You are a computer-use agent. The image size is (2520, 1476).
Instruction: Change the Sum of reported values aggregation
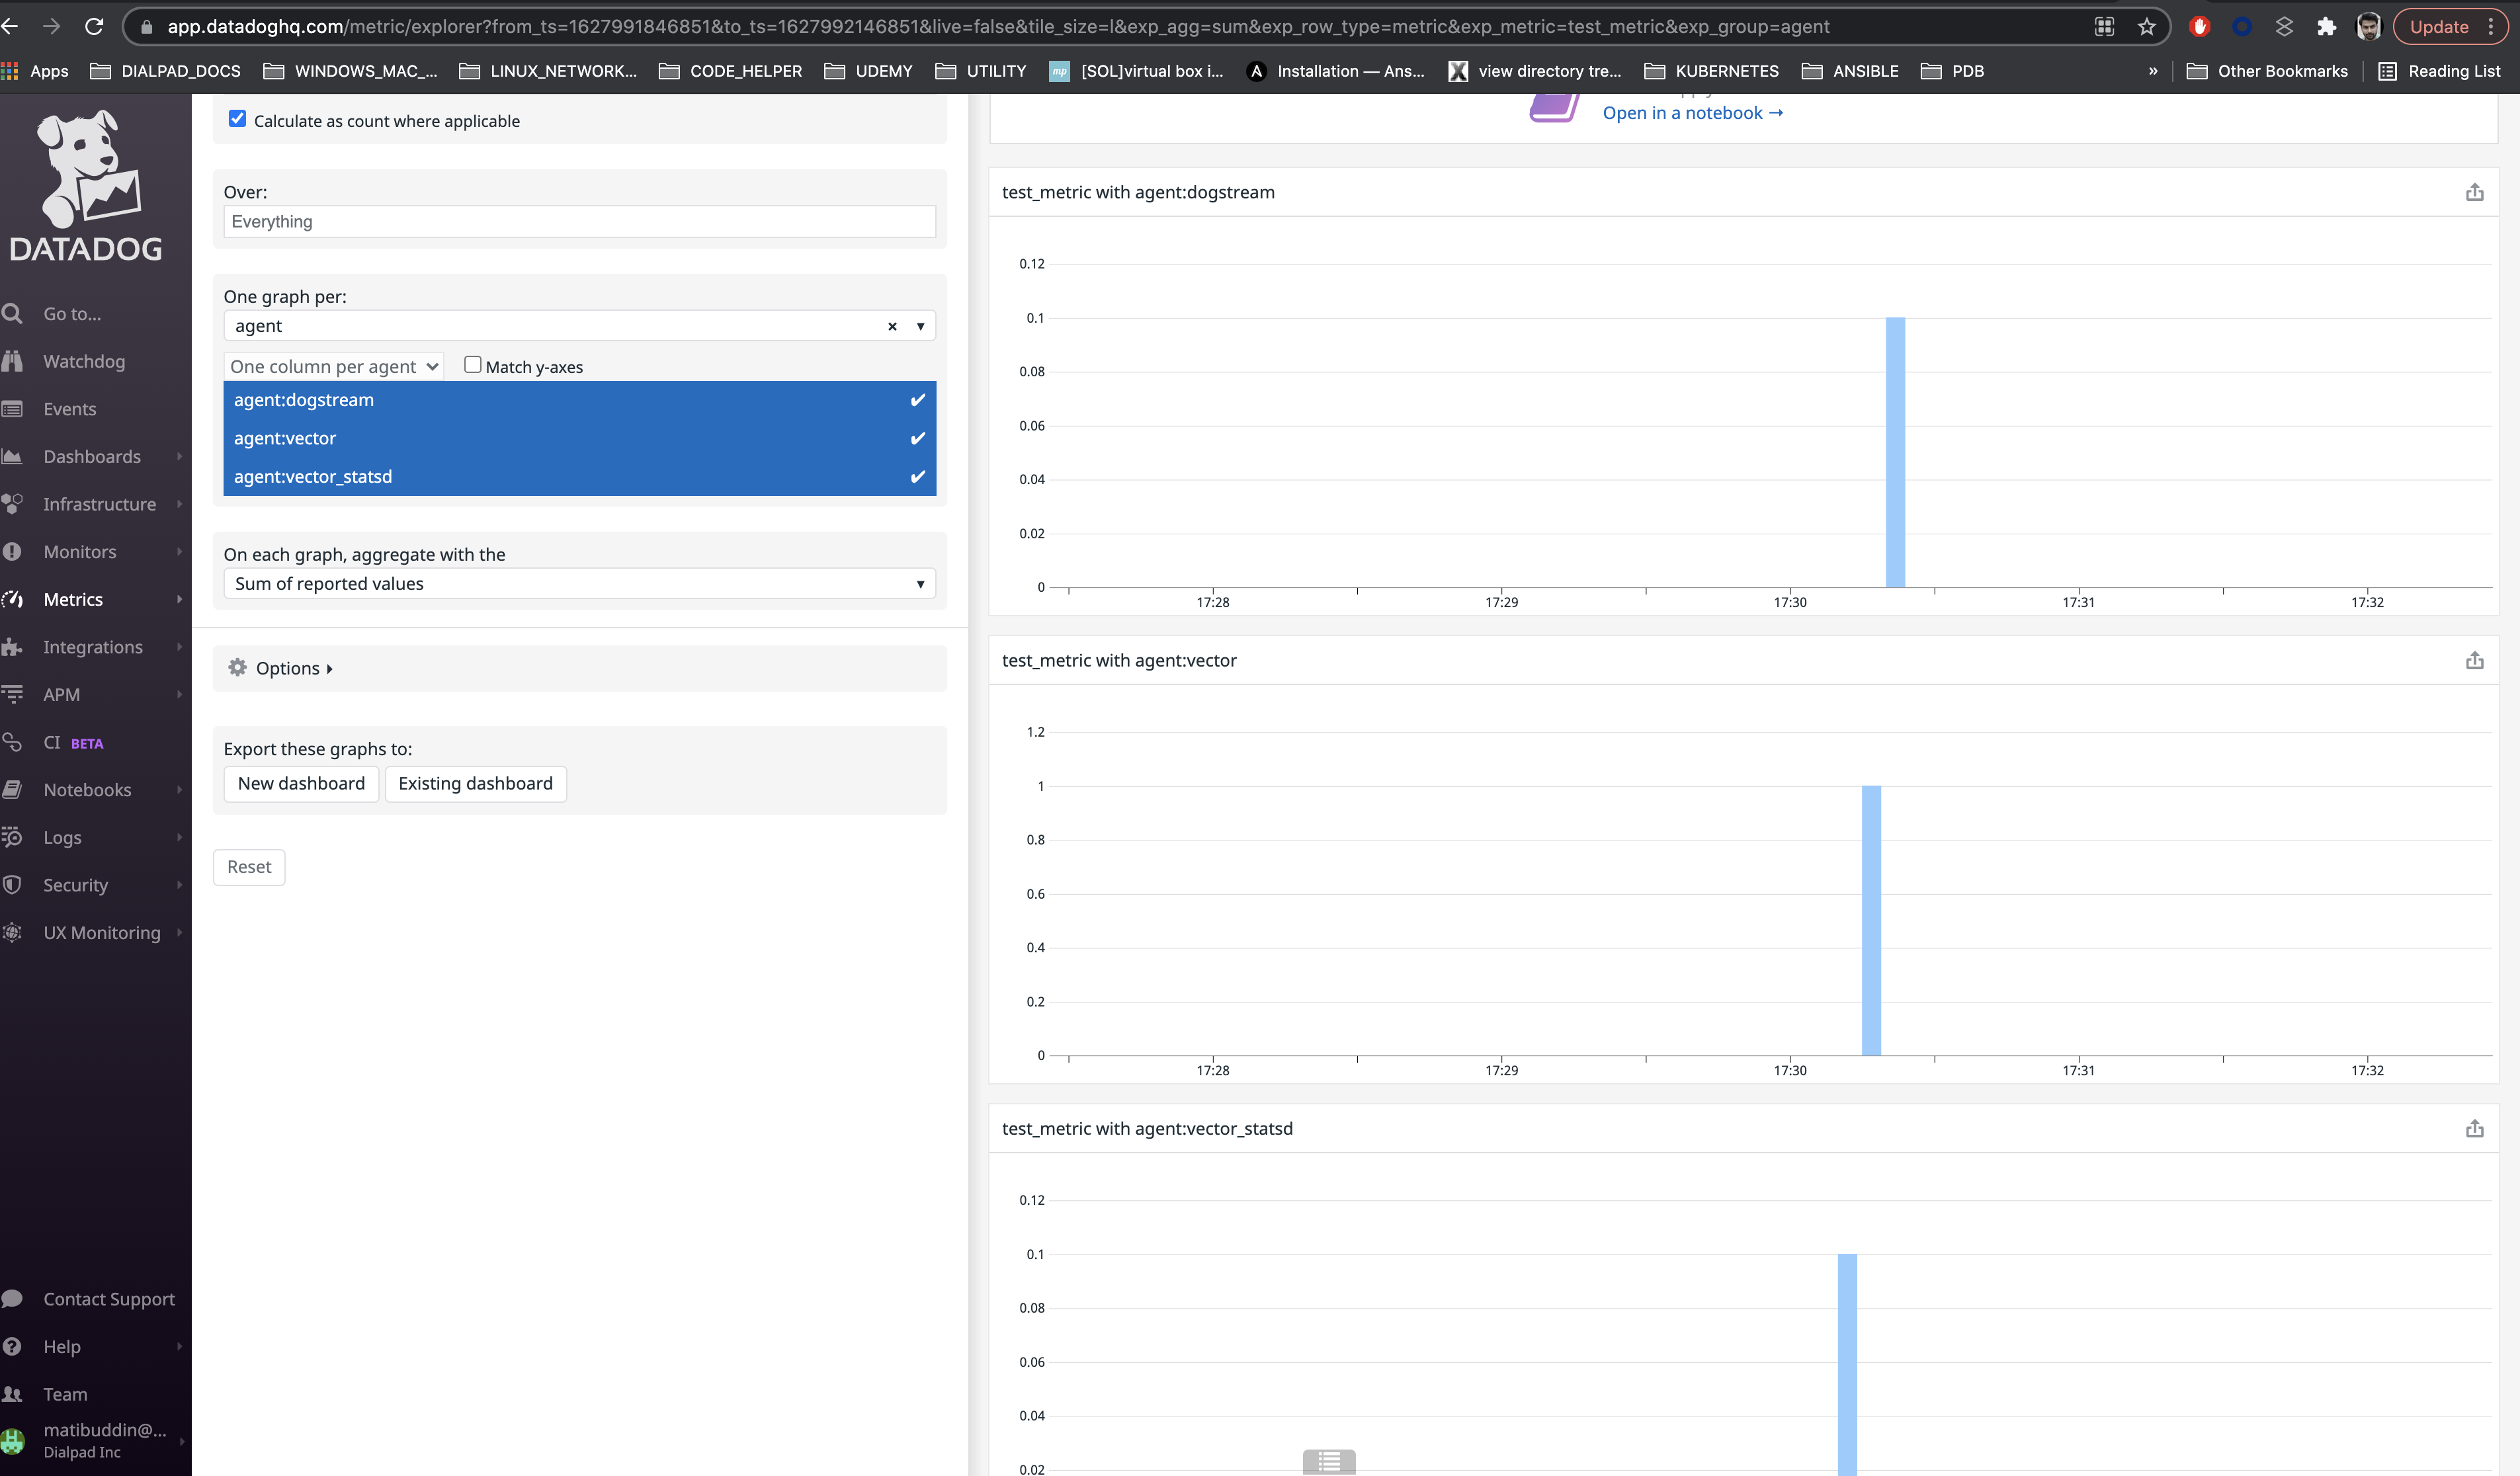[x=578, y=583]
